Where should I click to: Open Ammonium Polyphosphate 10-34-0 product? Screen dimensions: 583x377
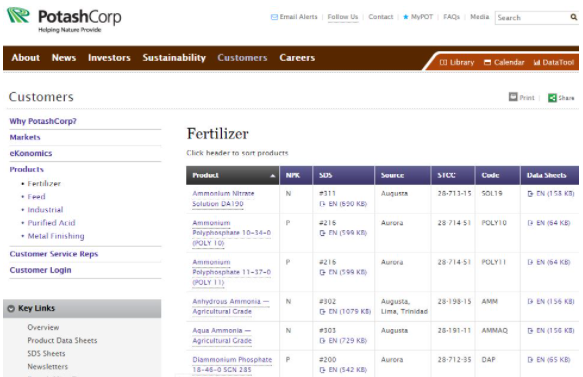pos(231,233)
